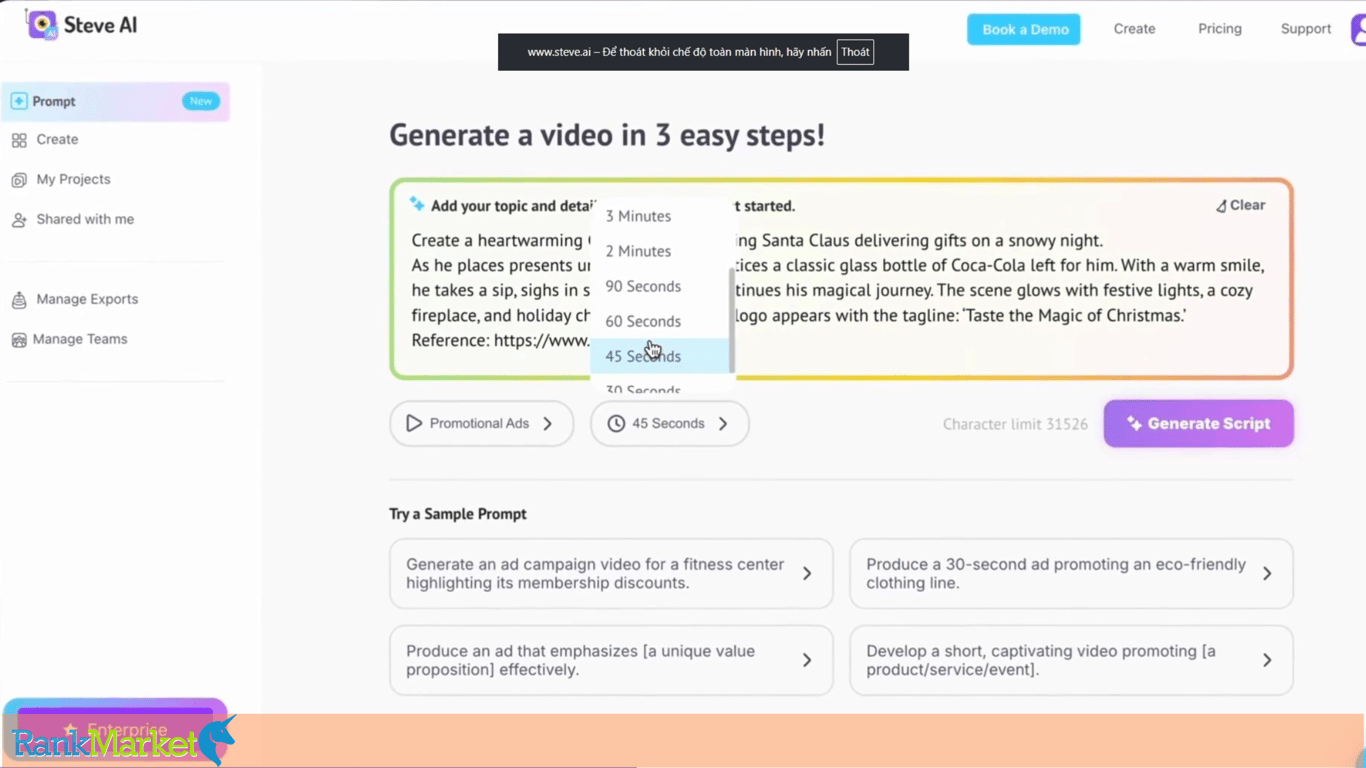Click Book a Demo button
The width and height of the screenshot is (1366, 768).
[1024, 29]
